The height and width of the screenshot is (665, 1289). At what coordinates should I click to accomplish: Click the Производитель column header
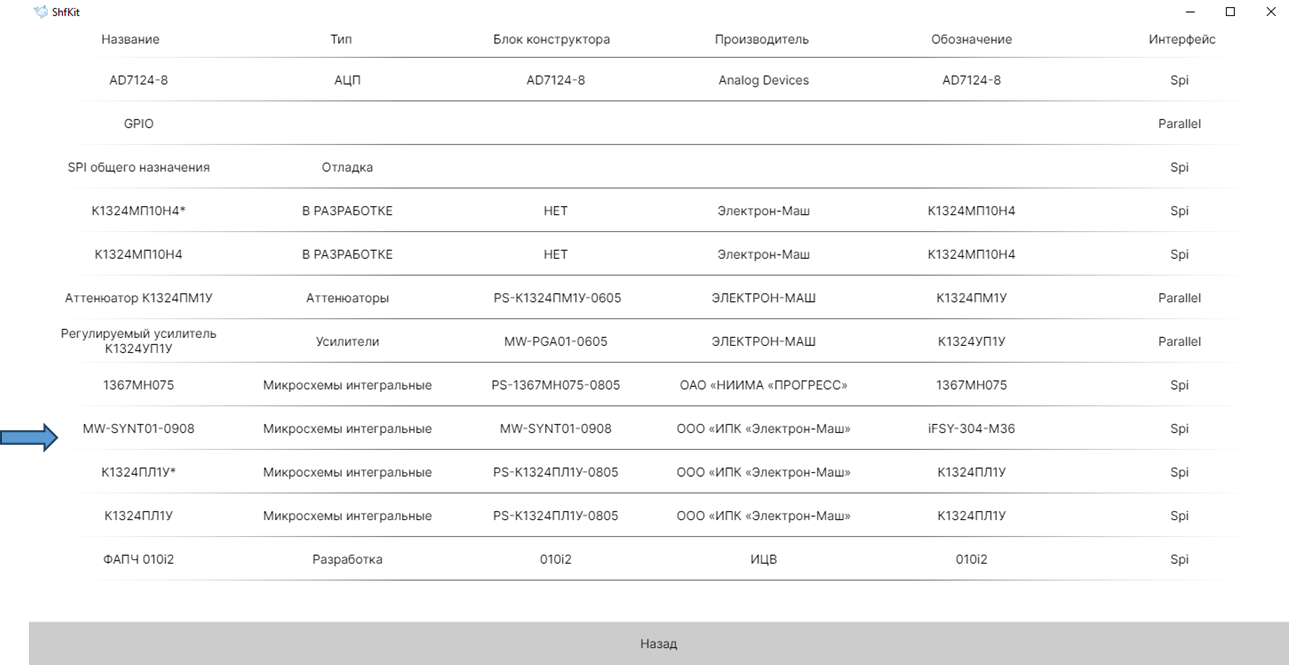761,40
